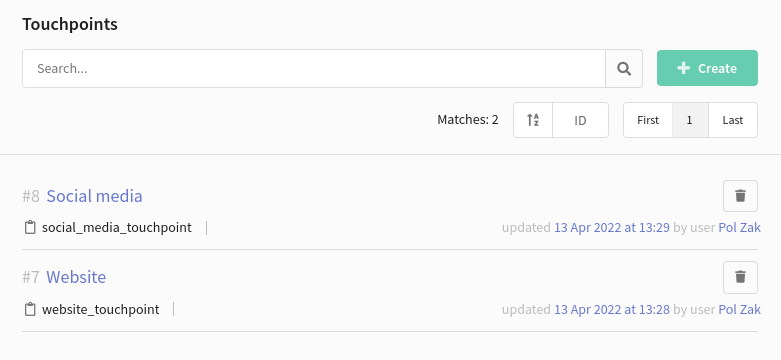
Task: Create a new touchpoint
Action: pyautogui.click(x=707, y=68)
